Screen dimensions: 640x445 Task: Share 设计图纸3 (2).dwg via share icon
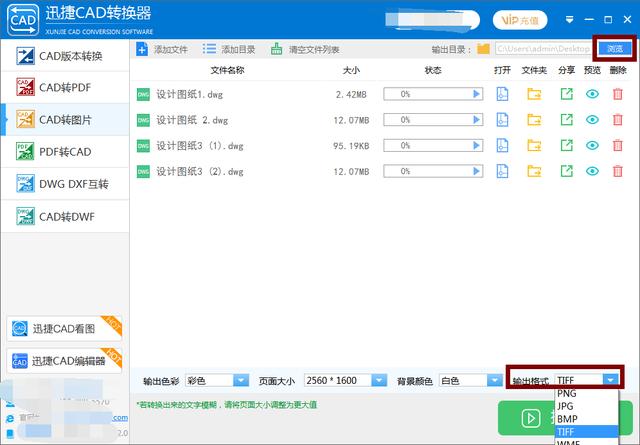point(567,171)
